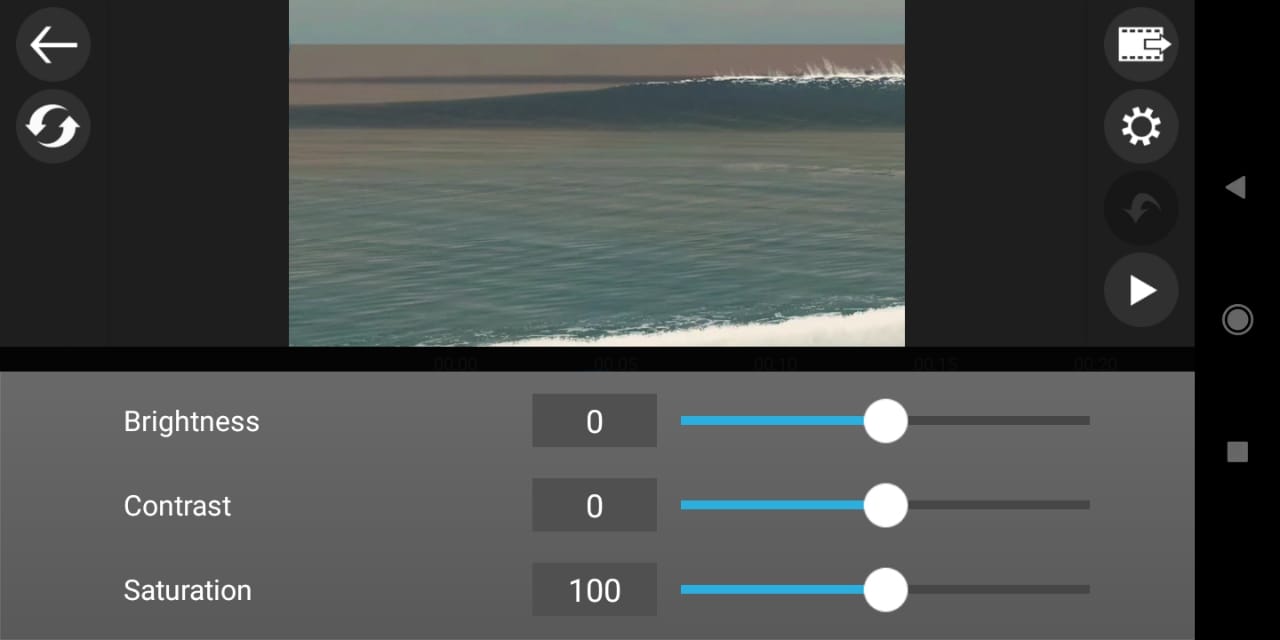Image resolution: width=1280 pixels, height=640 pixels.
Task: Select the Brightness value field
Action: coord(594,421)
